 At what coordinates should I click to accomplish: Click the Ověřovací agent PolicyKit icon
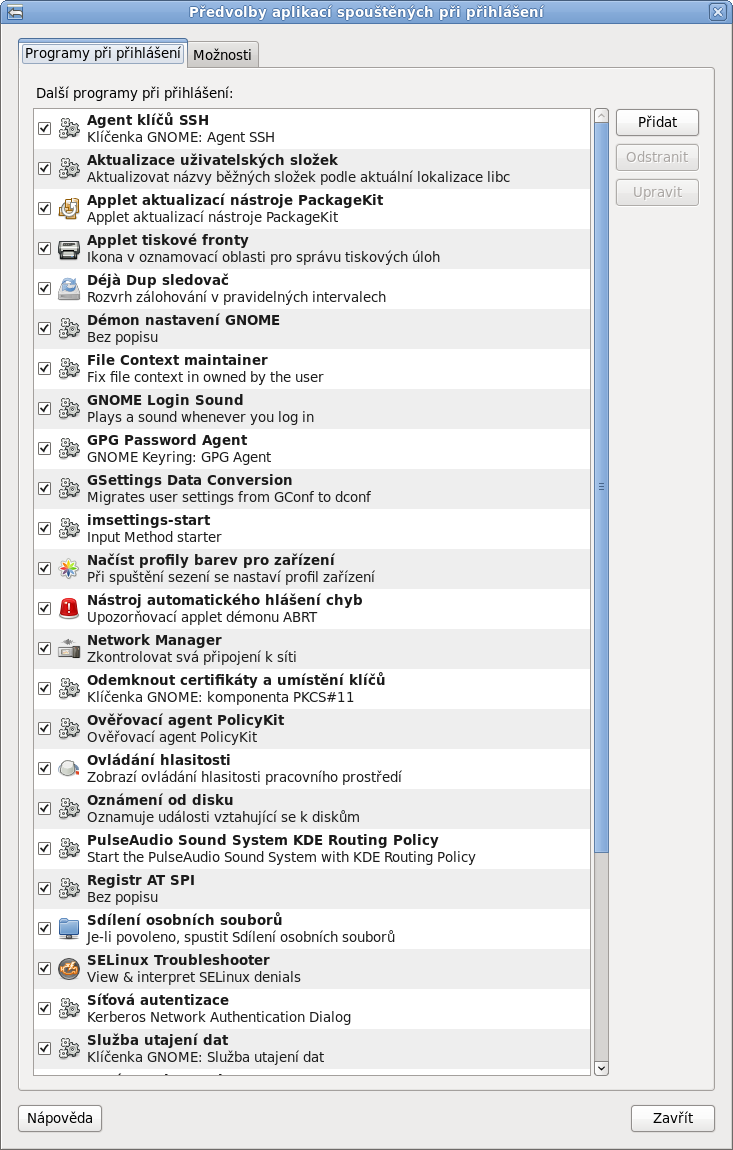69,728
